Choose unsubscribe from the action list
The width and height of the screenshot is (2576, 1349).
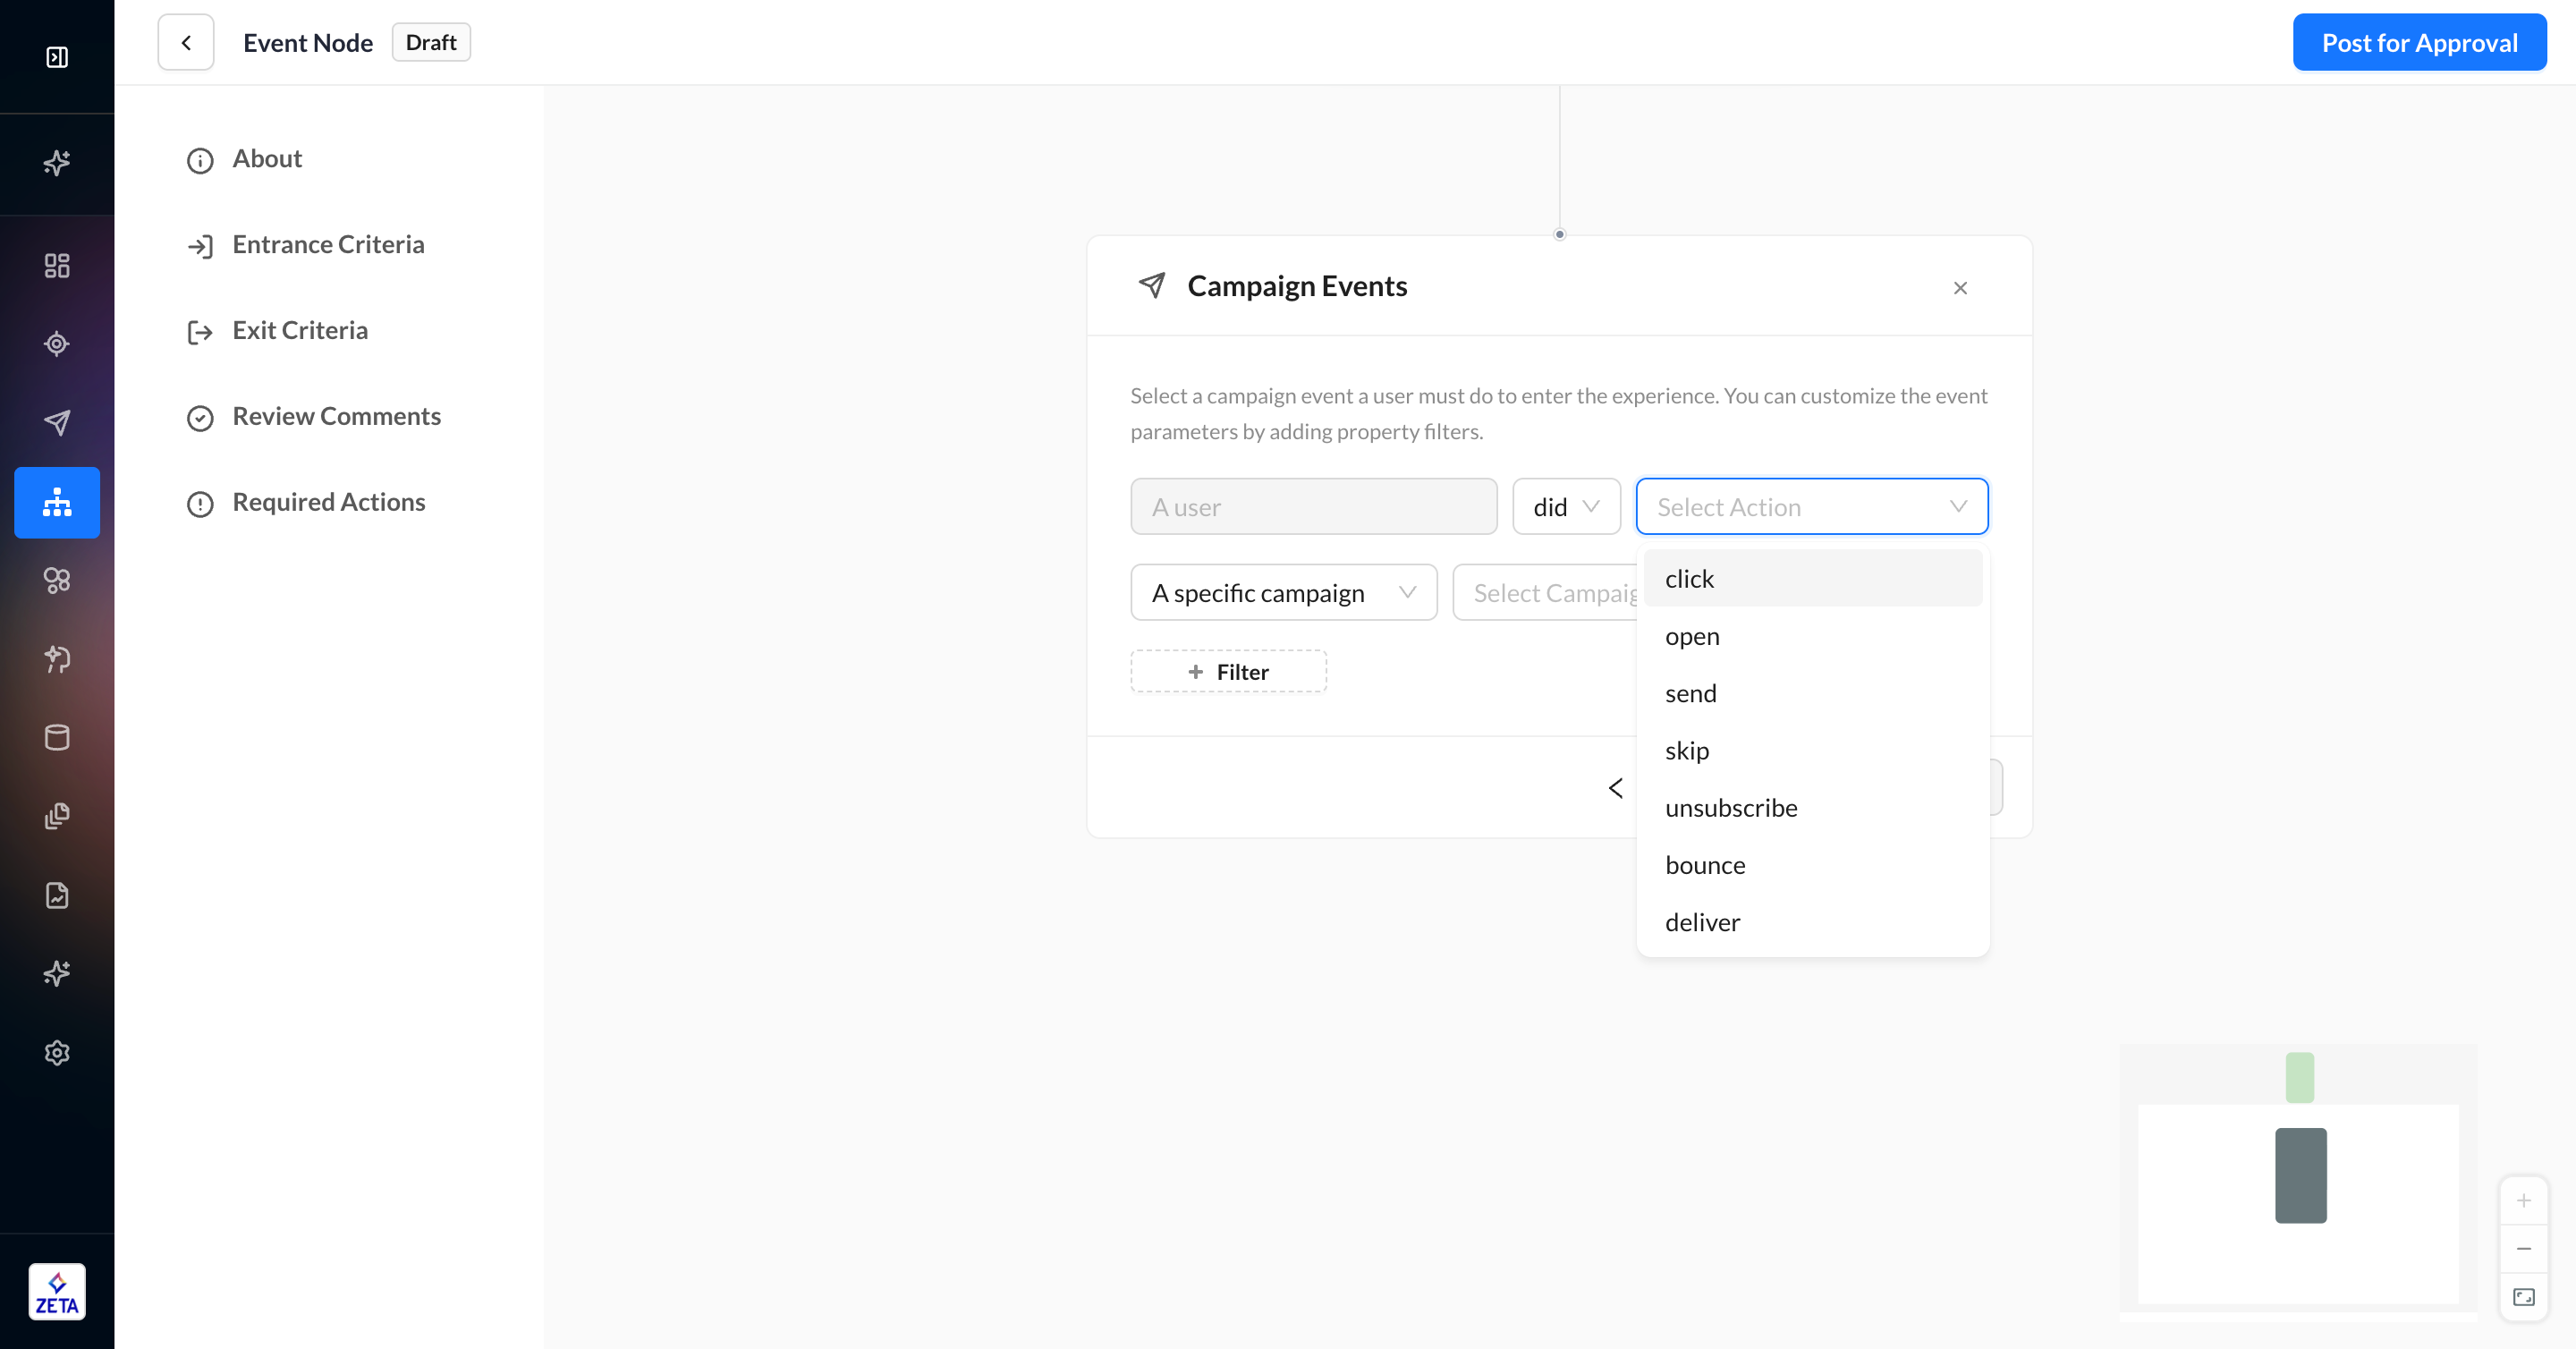[x=1731, y=808]
